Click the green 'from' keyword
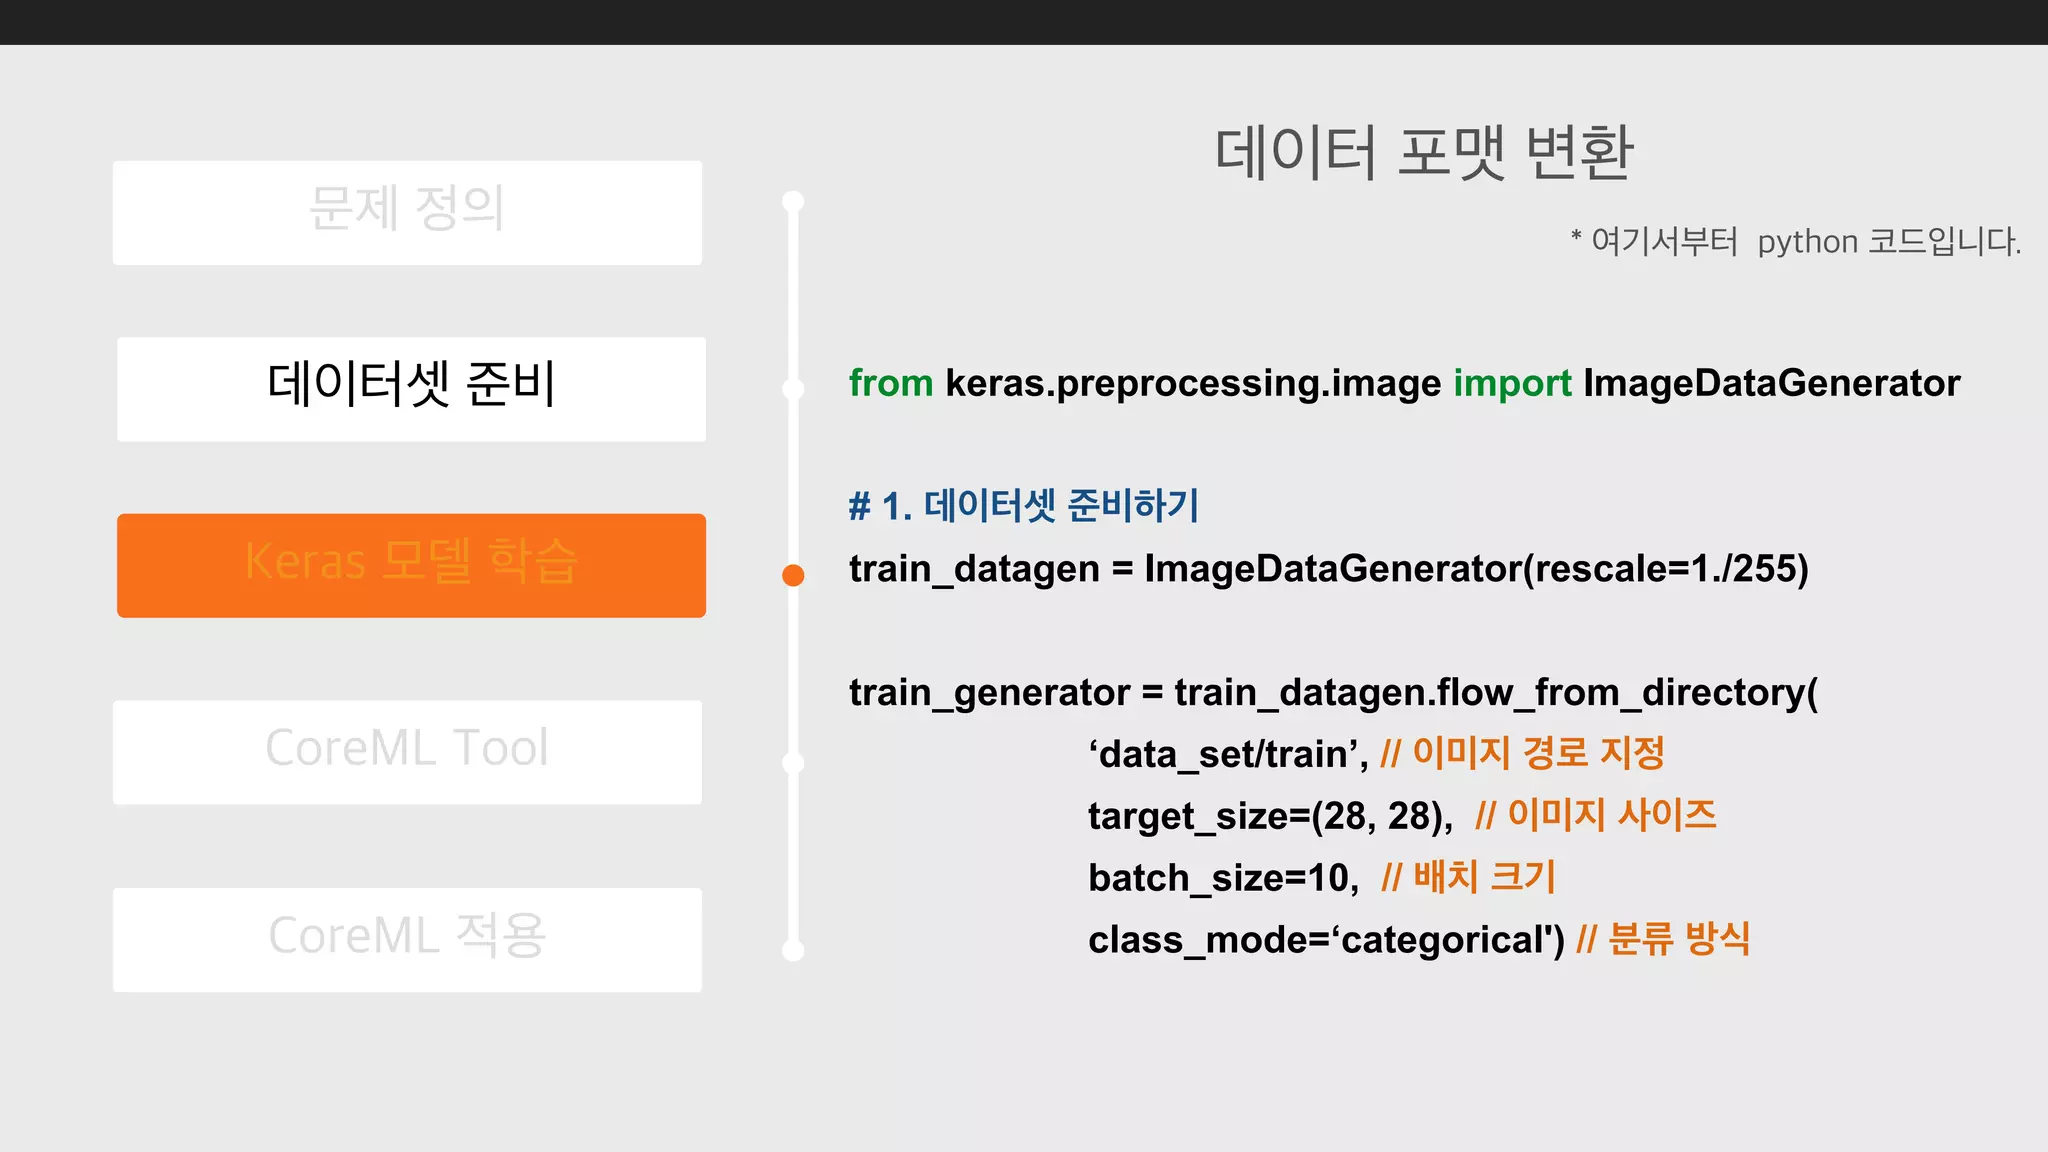Viewport: 2048px width, 1152px height. click(x=891, y=383)
